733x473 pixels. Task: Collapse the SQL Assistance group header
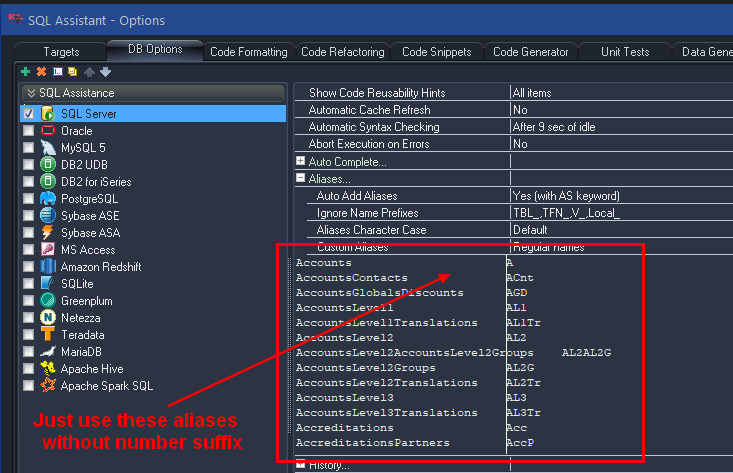tap(153, 93)
